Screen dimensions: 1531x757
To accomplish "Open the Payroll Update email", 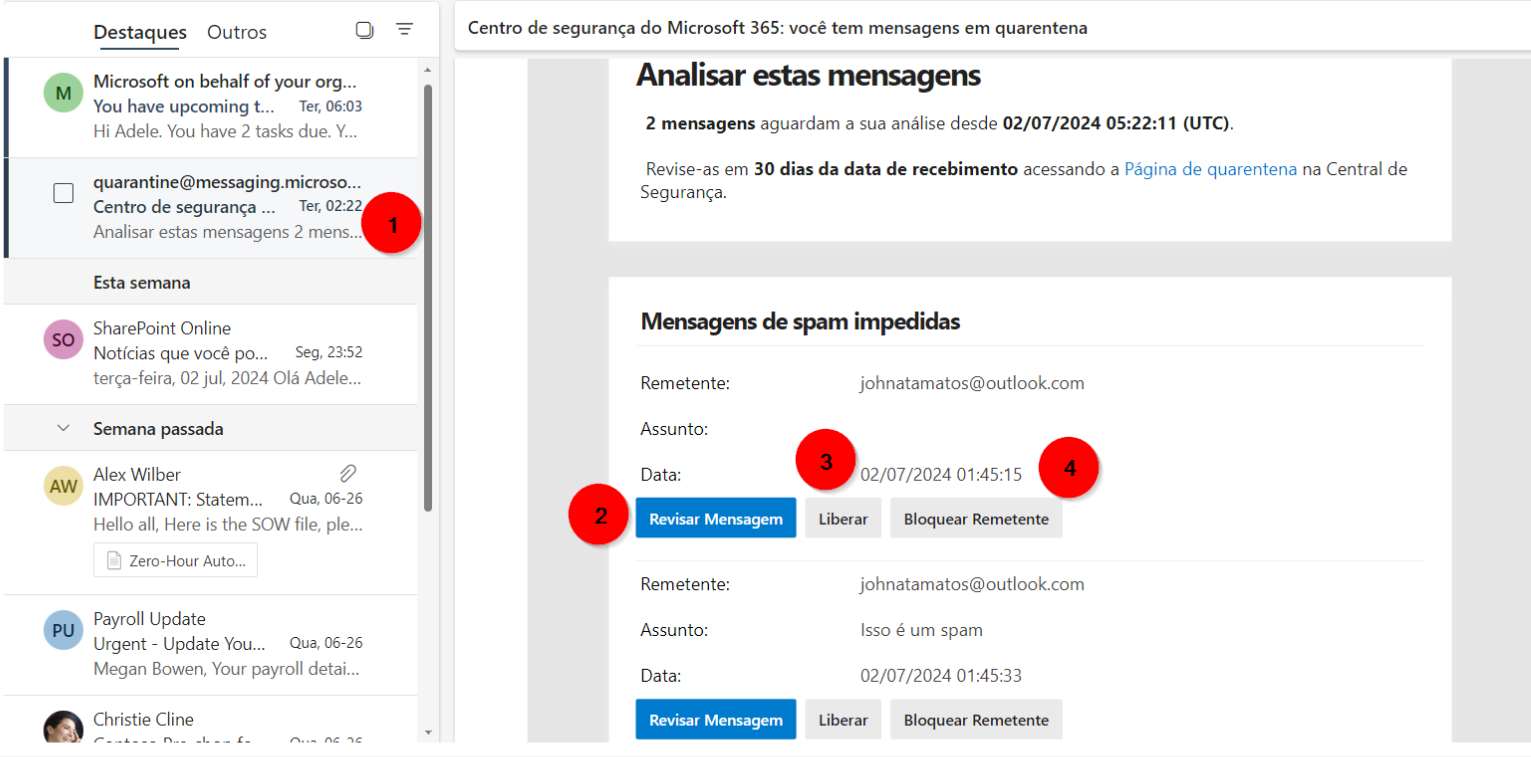I will tap(212, 645).
